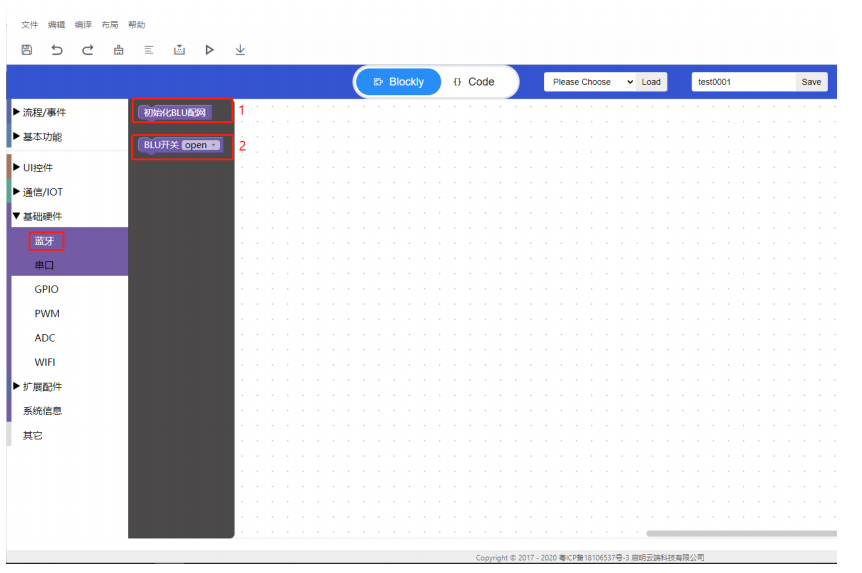Expand the UI控件 category
This screenshot has width=862, height=573.
tap(69, 167)
